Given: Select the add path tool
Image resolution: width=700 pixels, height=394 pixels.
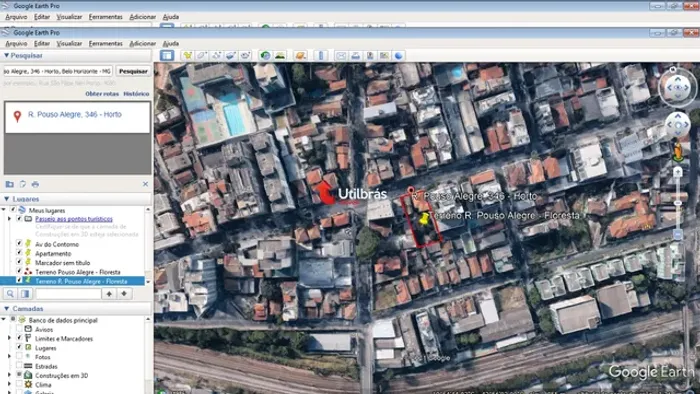Looking at the screenshot, I should tap(217, 55).
